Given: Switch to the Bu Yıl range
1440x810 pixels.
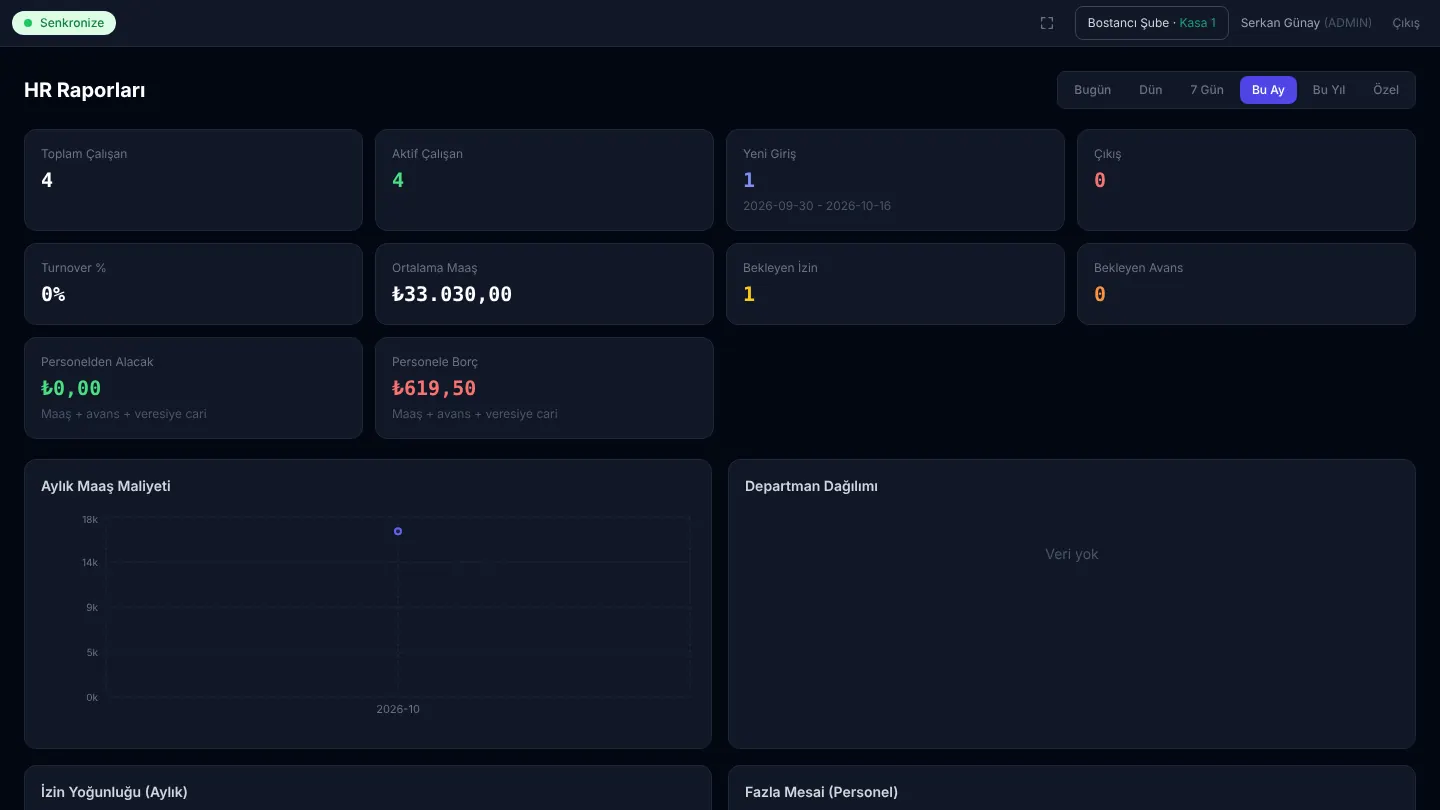Looking at the screenshot, I should [1329, 90].
